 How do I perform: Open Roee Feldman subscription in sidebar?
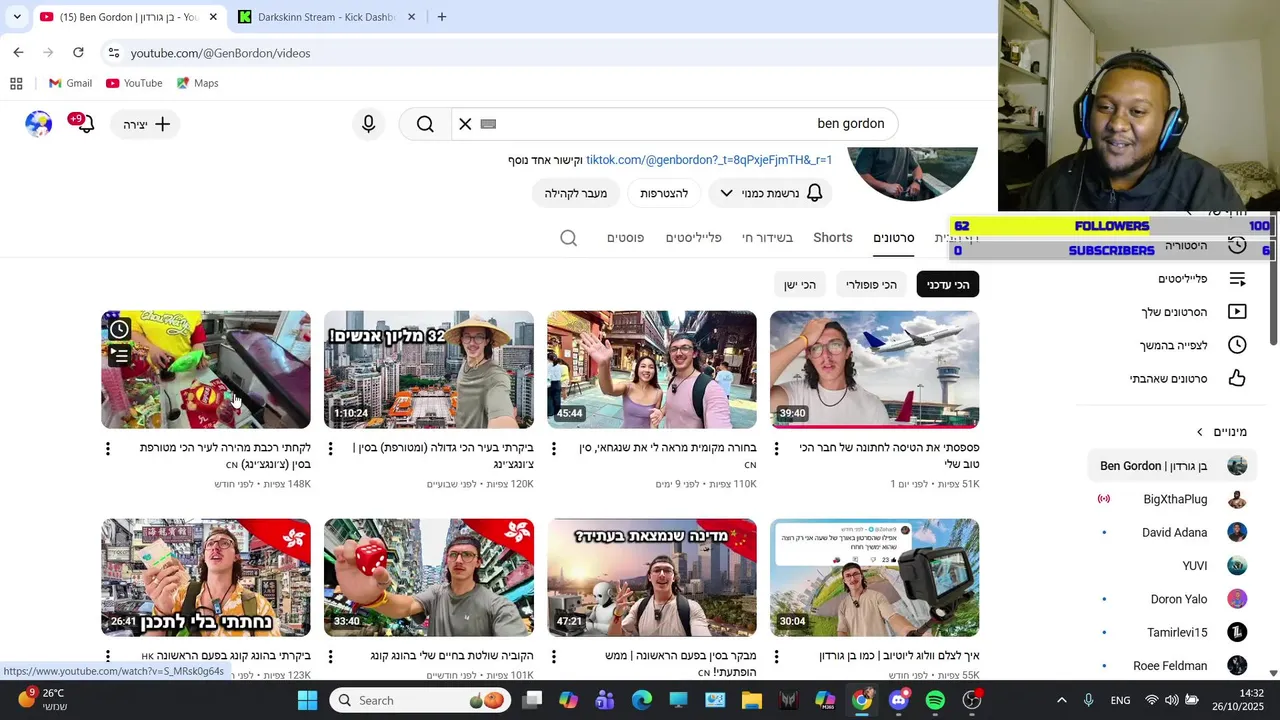1174,666
